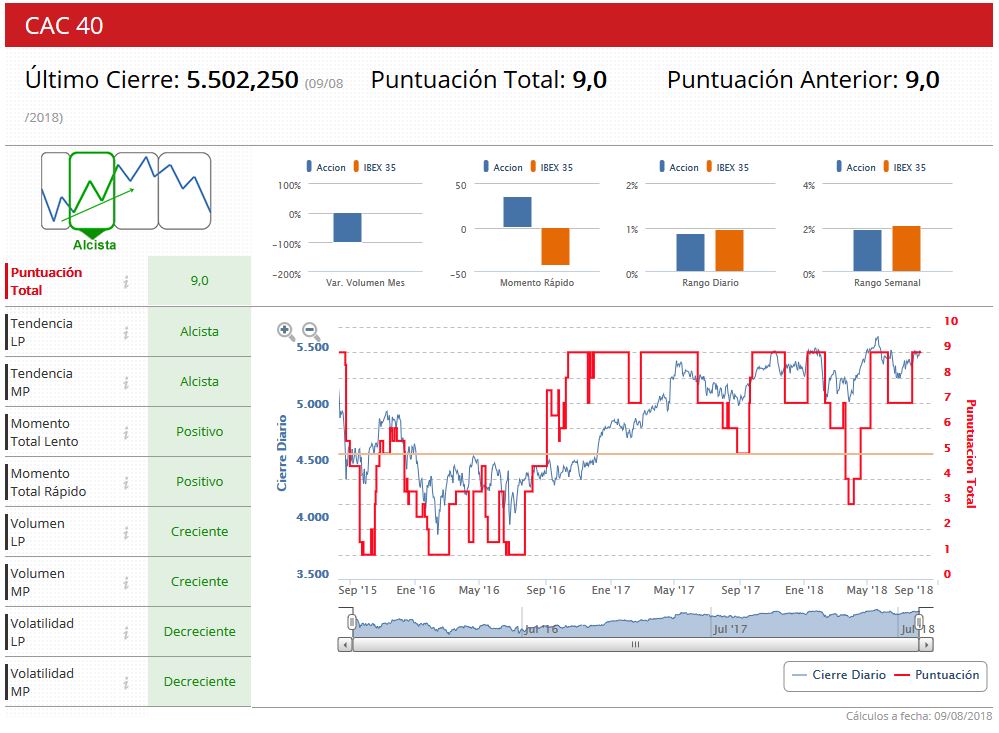This screenshot has height=733, width=999.
Task: Click the Puntuación Total 9,0 header value
Action: [589, 80]
